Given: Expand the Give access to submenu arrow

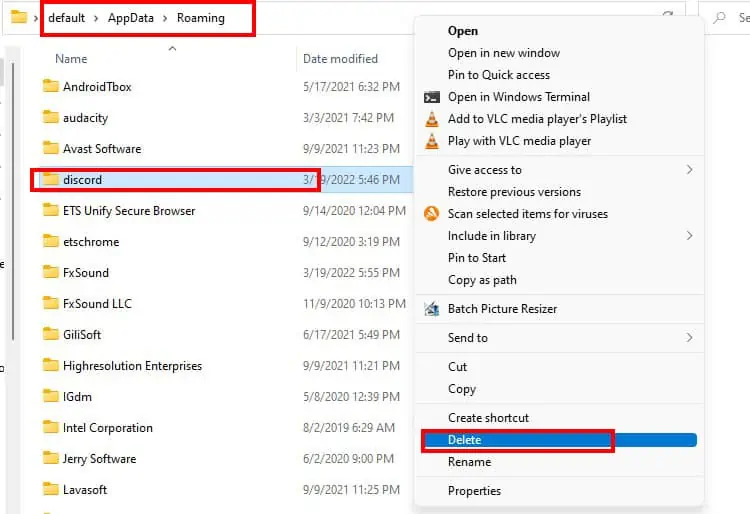Looking at the screenshot, I should pos(689,170).
